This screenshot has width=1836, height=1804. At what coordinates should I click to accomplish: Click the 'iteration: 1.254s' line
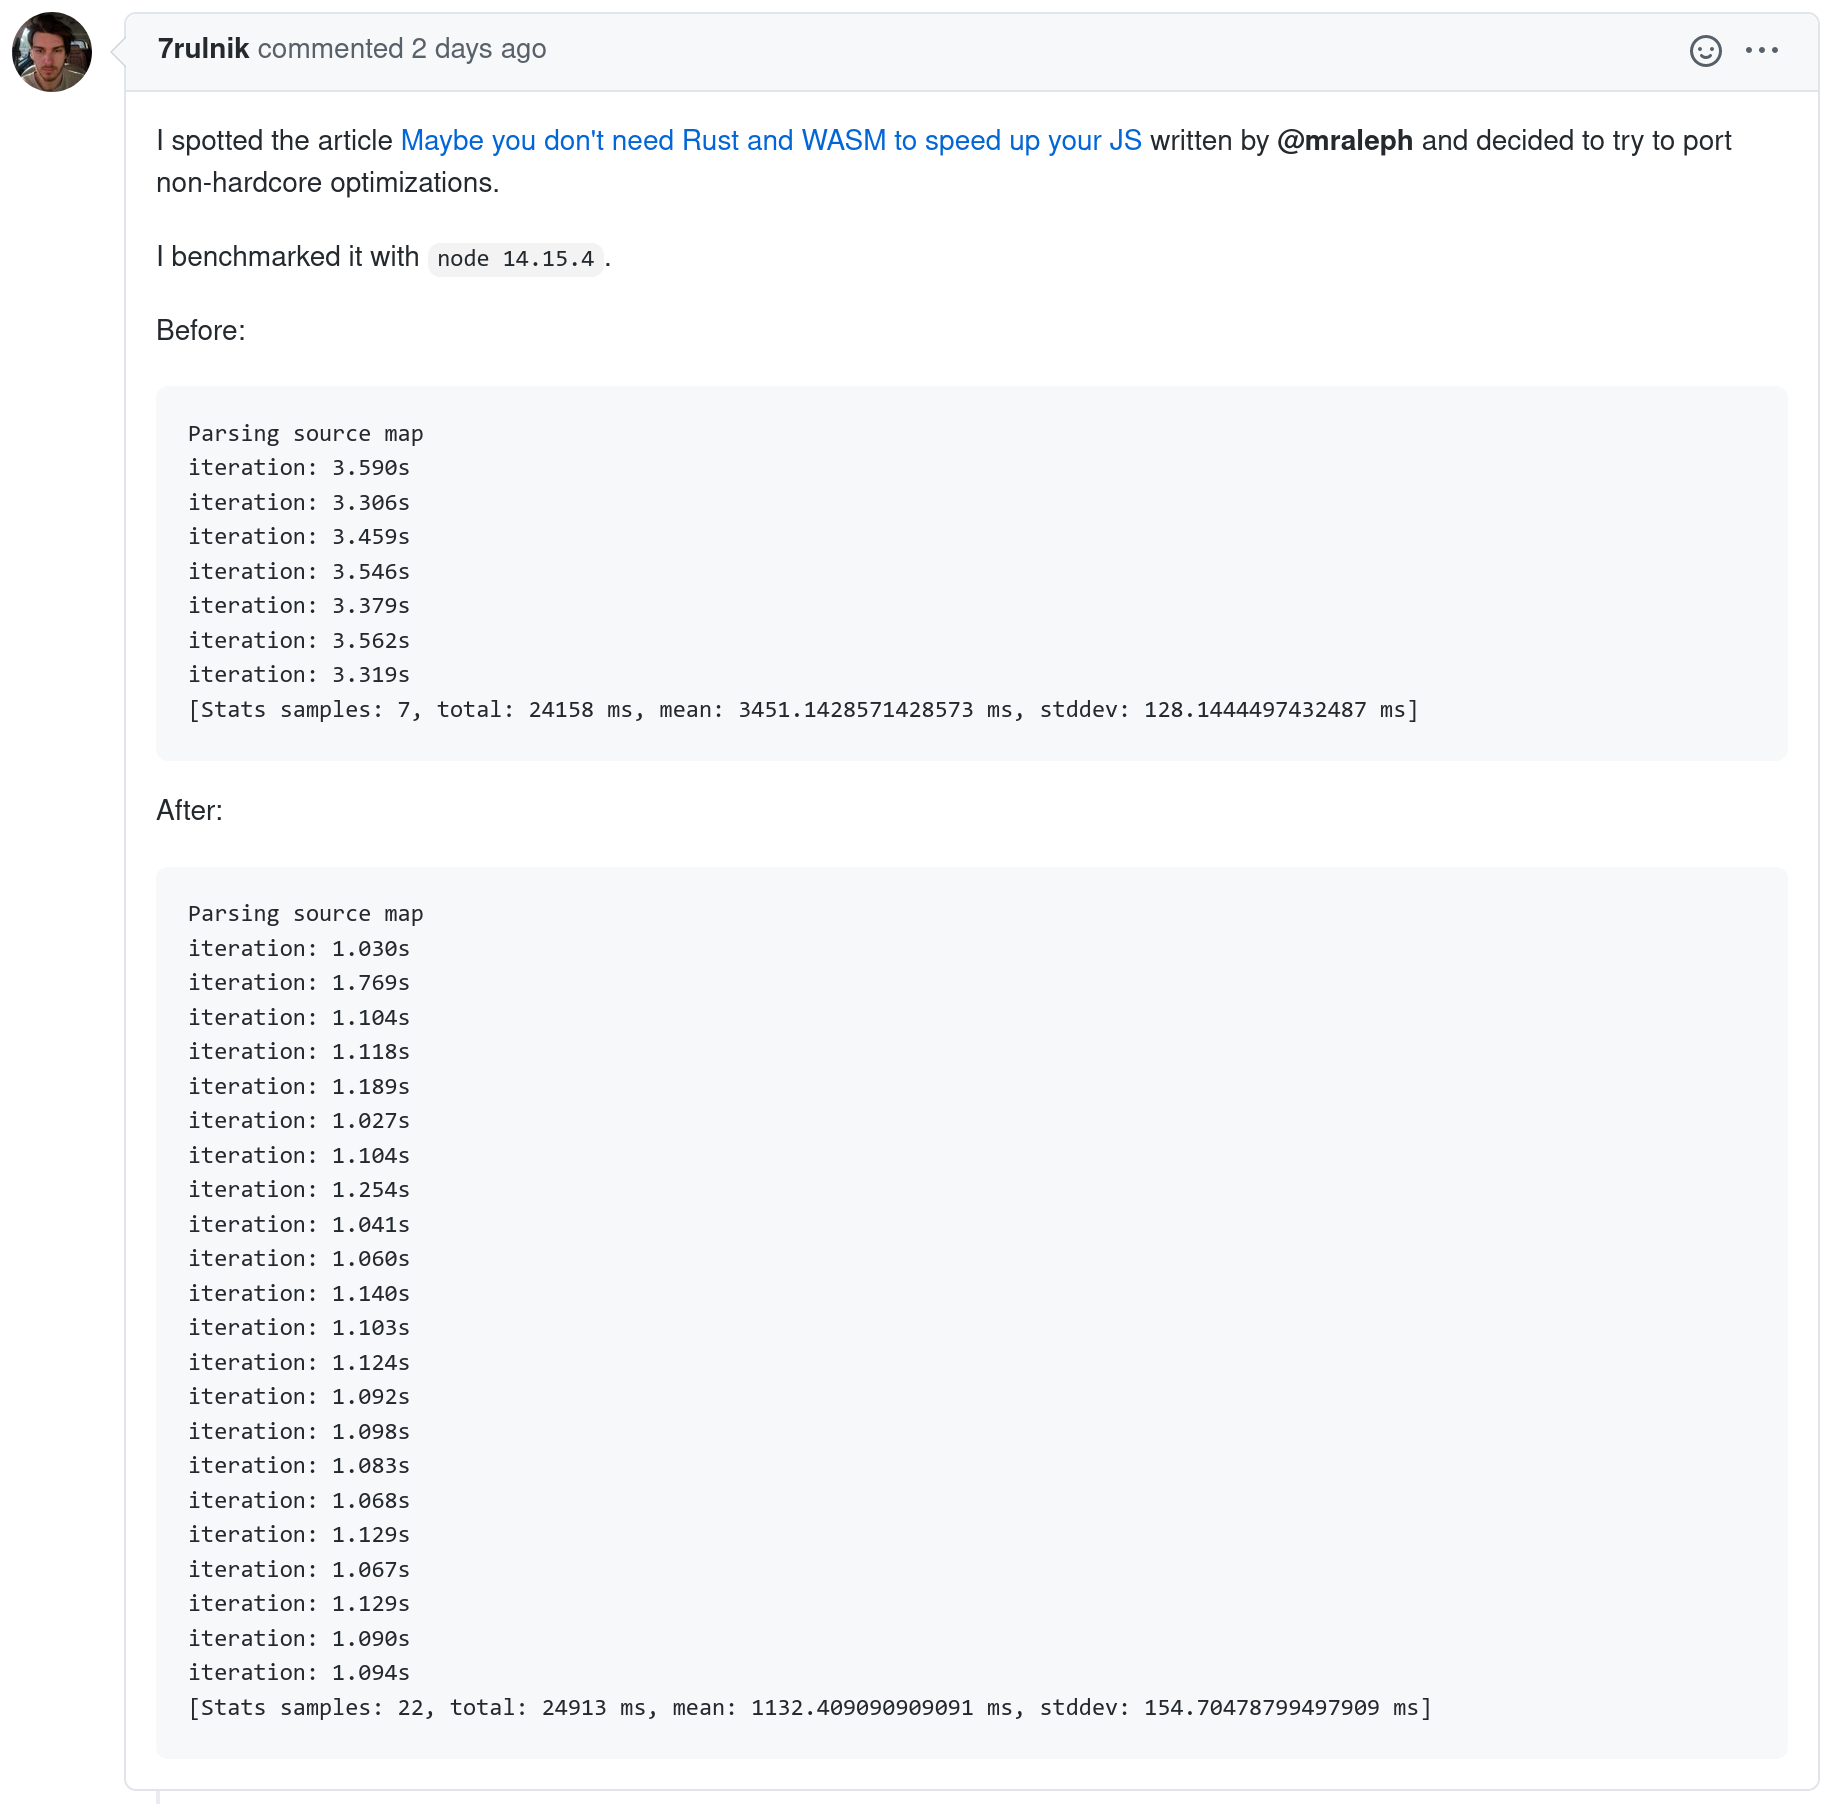(x=299, y=1190)
